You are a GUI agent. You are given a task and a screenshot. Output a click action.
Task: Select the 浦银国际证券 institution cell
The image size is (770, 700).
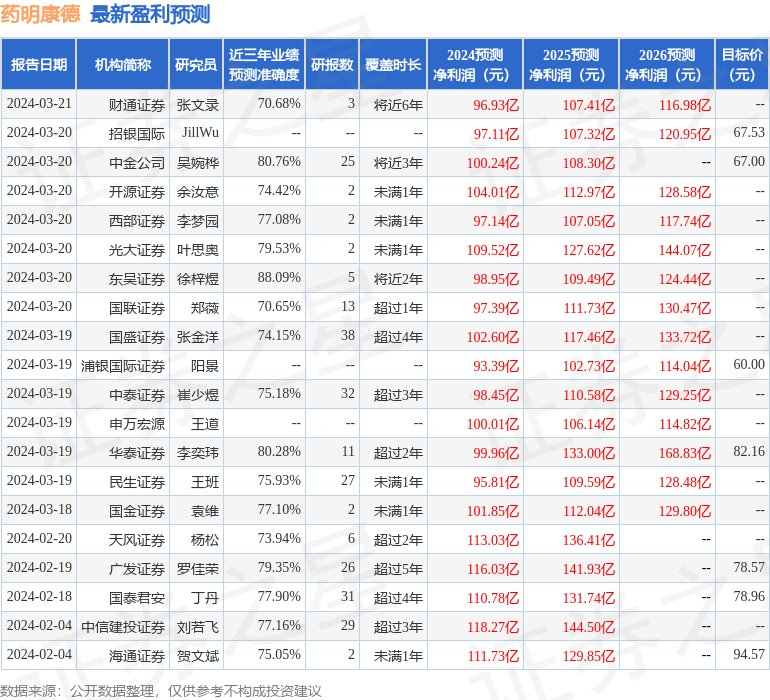point(123,365)
